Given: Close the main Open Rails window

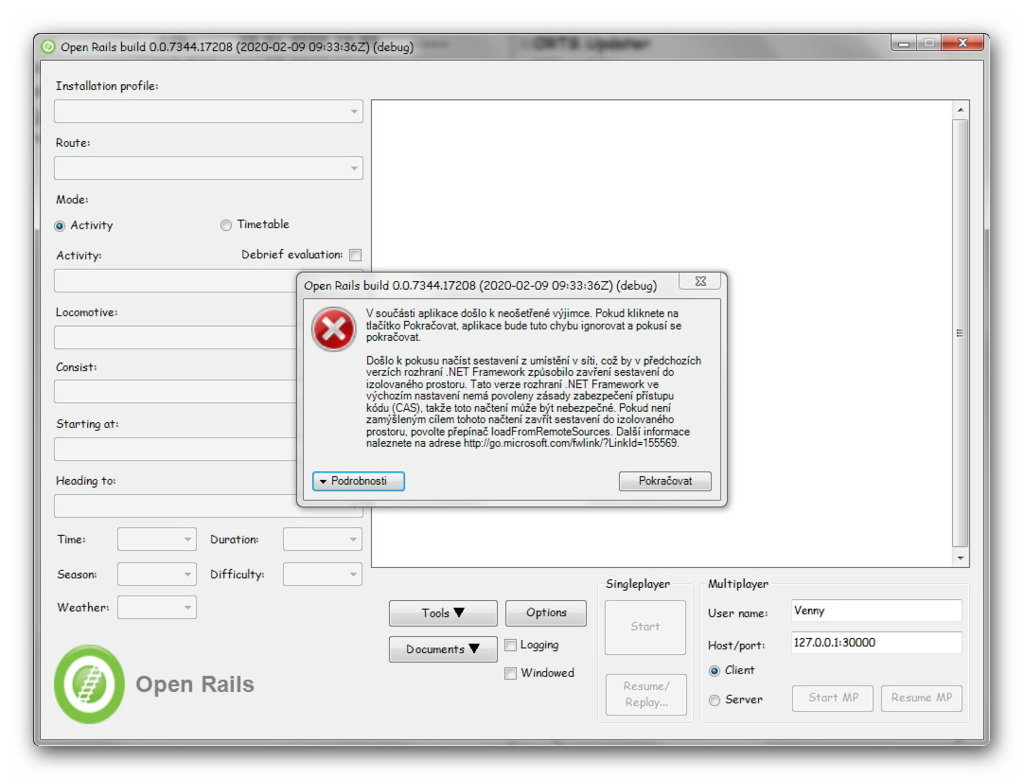Looking at the screenshot, I should click(963, 43).
